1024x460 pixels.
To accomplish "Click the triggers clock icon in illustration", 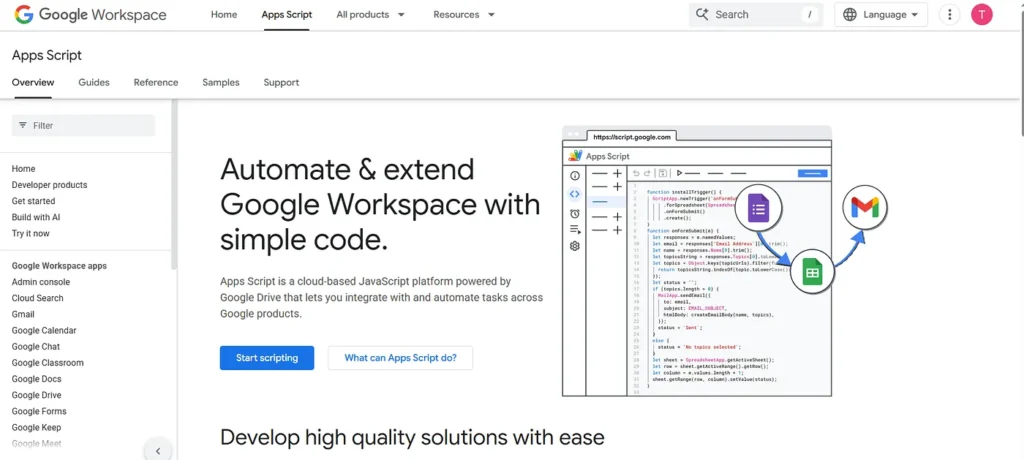I will [x=575, y=213].
